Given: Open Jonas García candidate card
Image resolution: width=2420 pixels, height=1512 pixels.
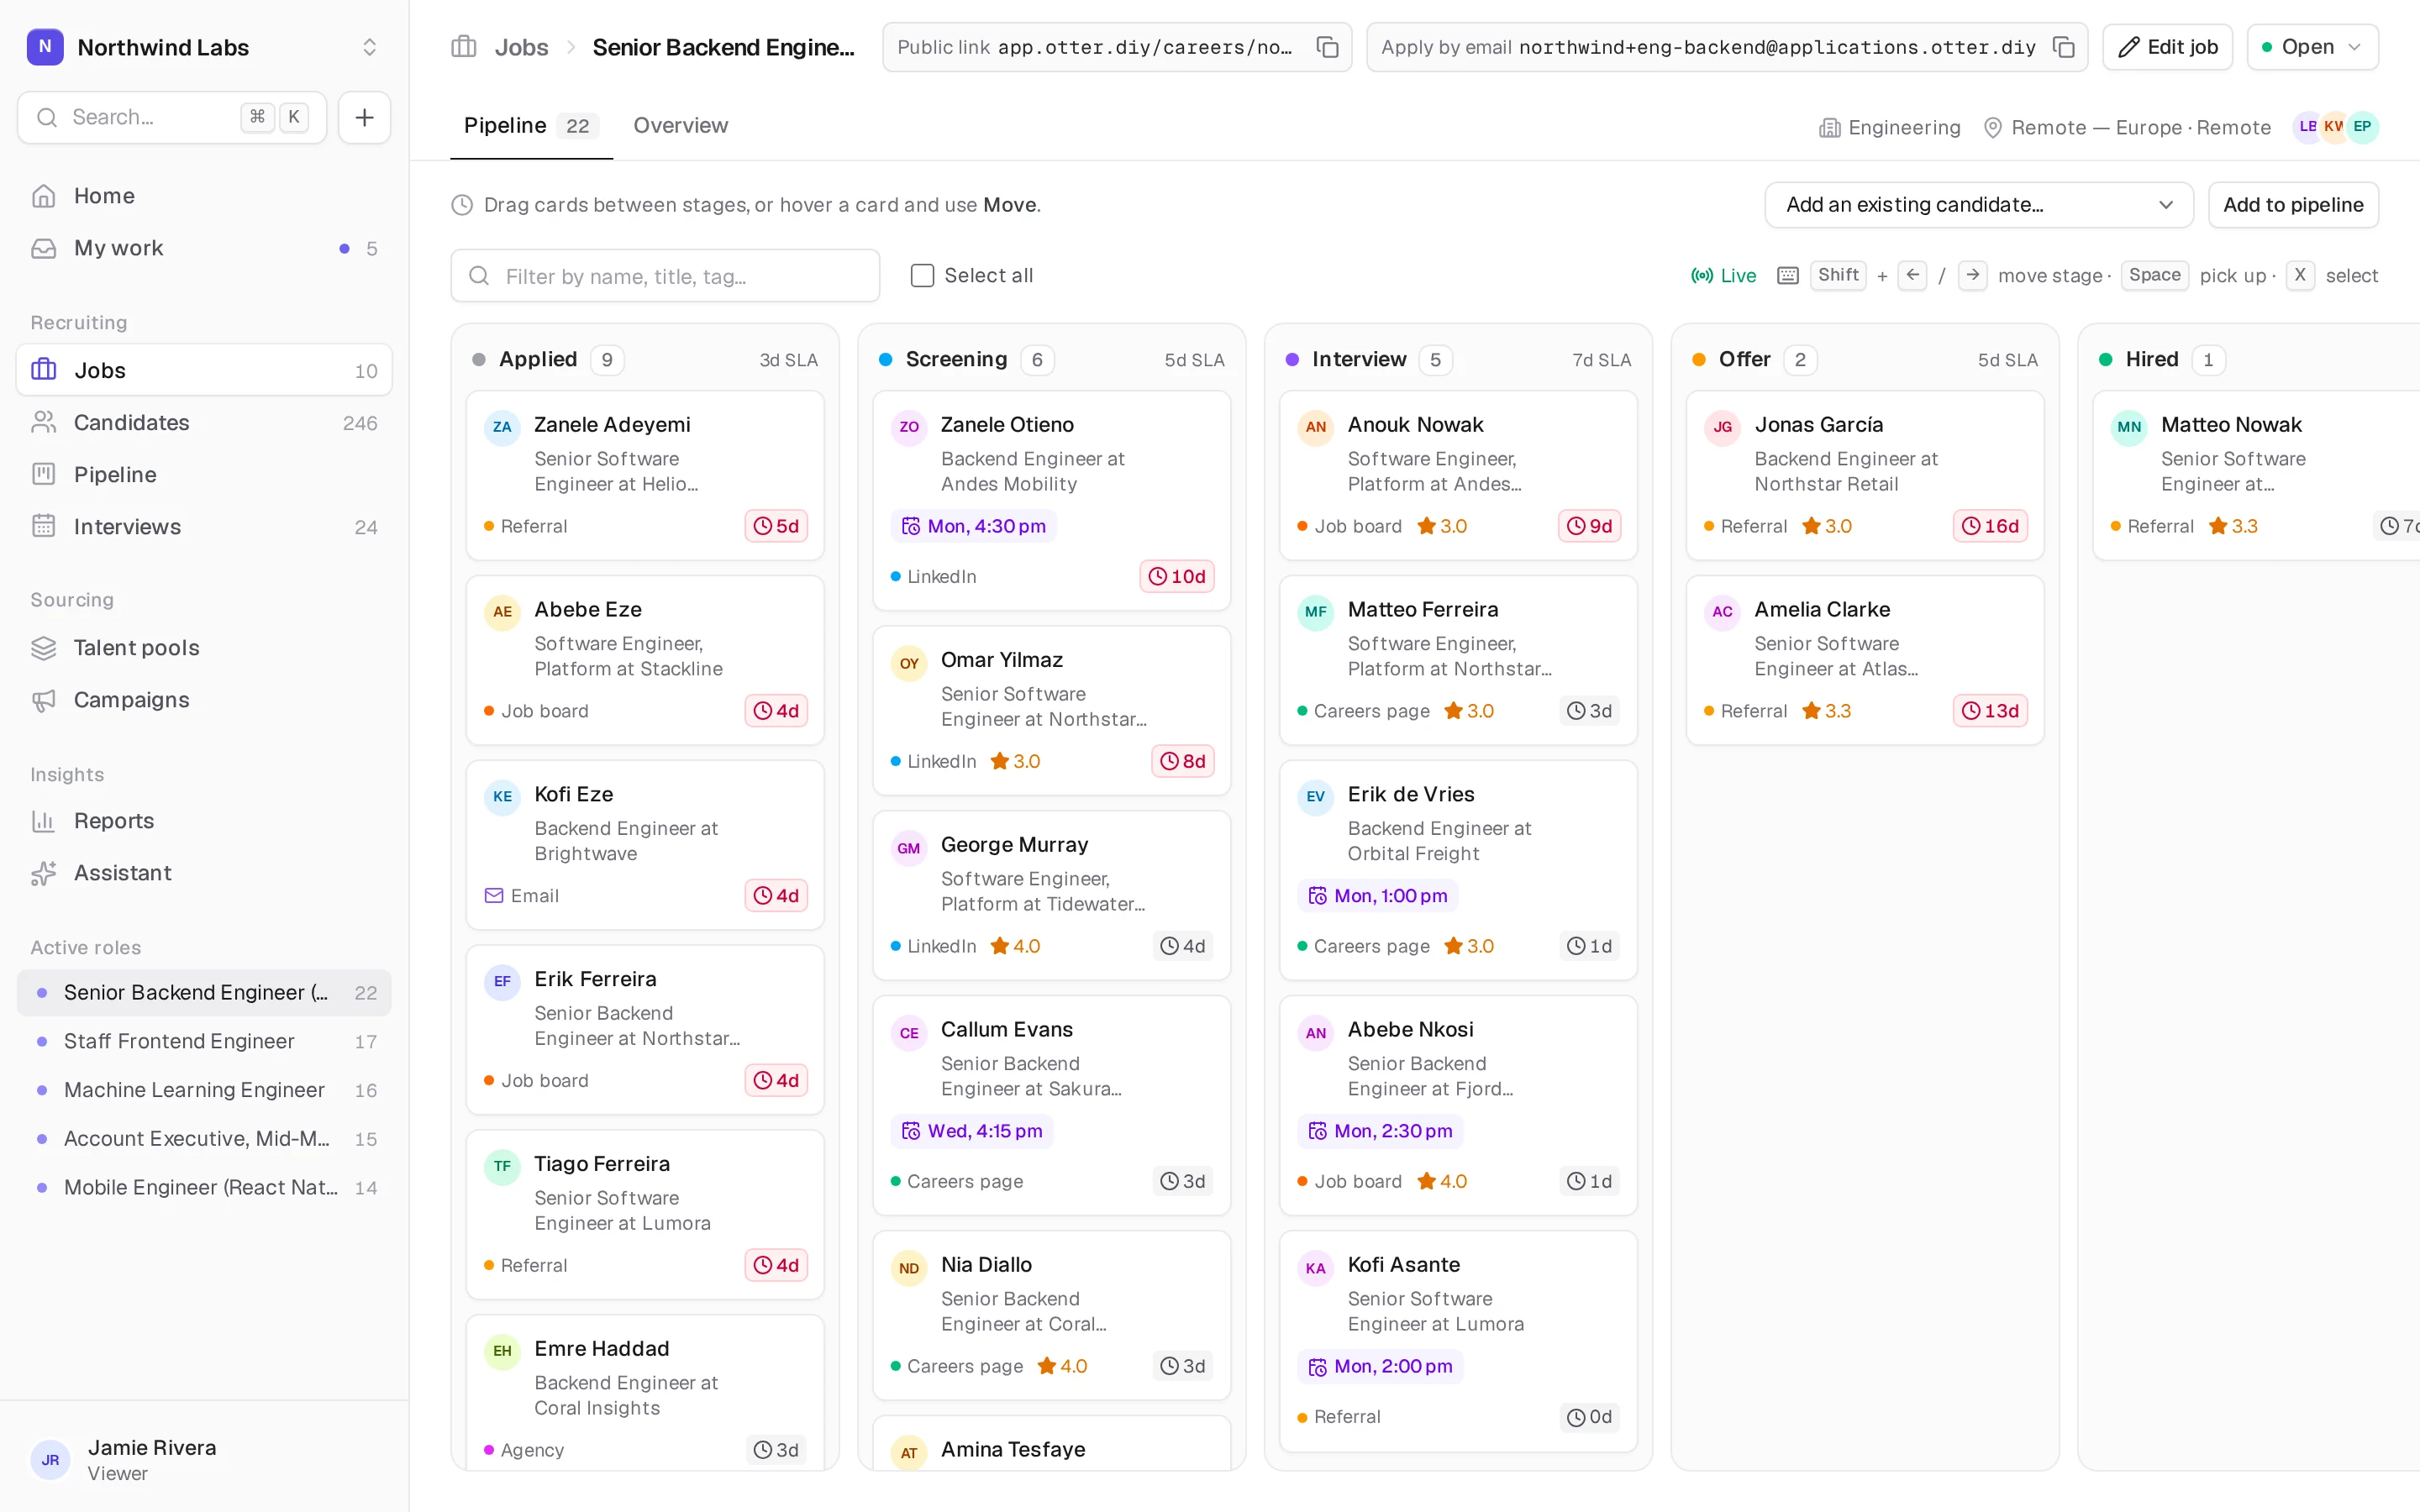Looking at the screenshot, I should point(1865,475).
